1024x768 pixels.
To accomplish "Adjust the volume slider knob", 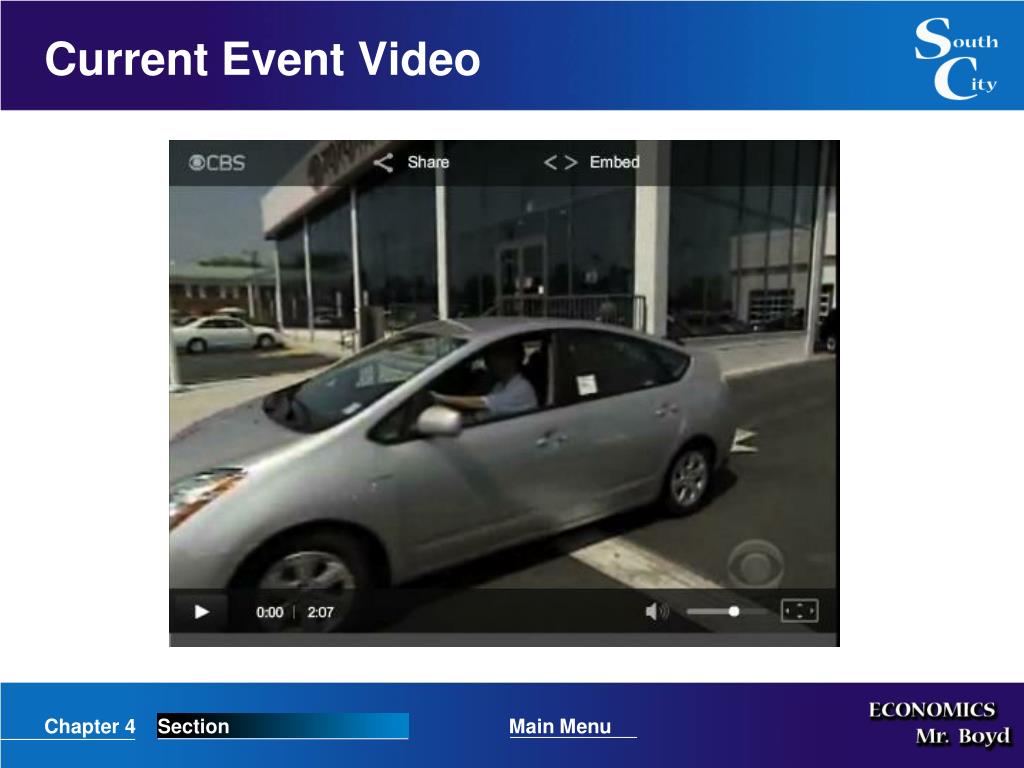I will tap(733, 611).
